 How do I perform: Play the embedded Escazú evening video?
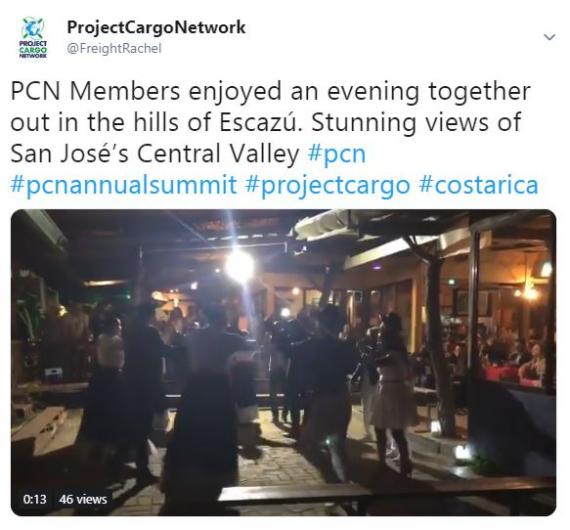pyautogui.click(x=284, y=362)
